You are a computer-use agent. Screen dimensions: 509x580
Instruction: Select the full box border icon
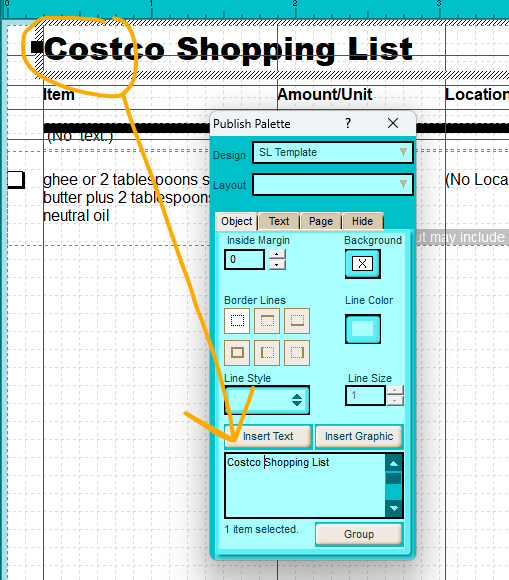tap(237, 353)
